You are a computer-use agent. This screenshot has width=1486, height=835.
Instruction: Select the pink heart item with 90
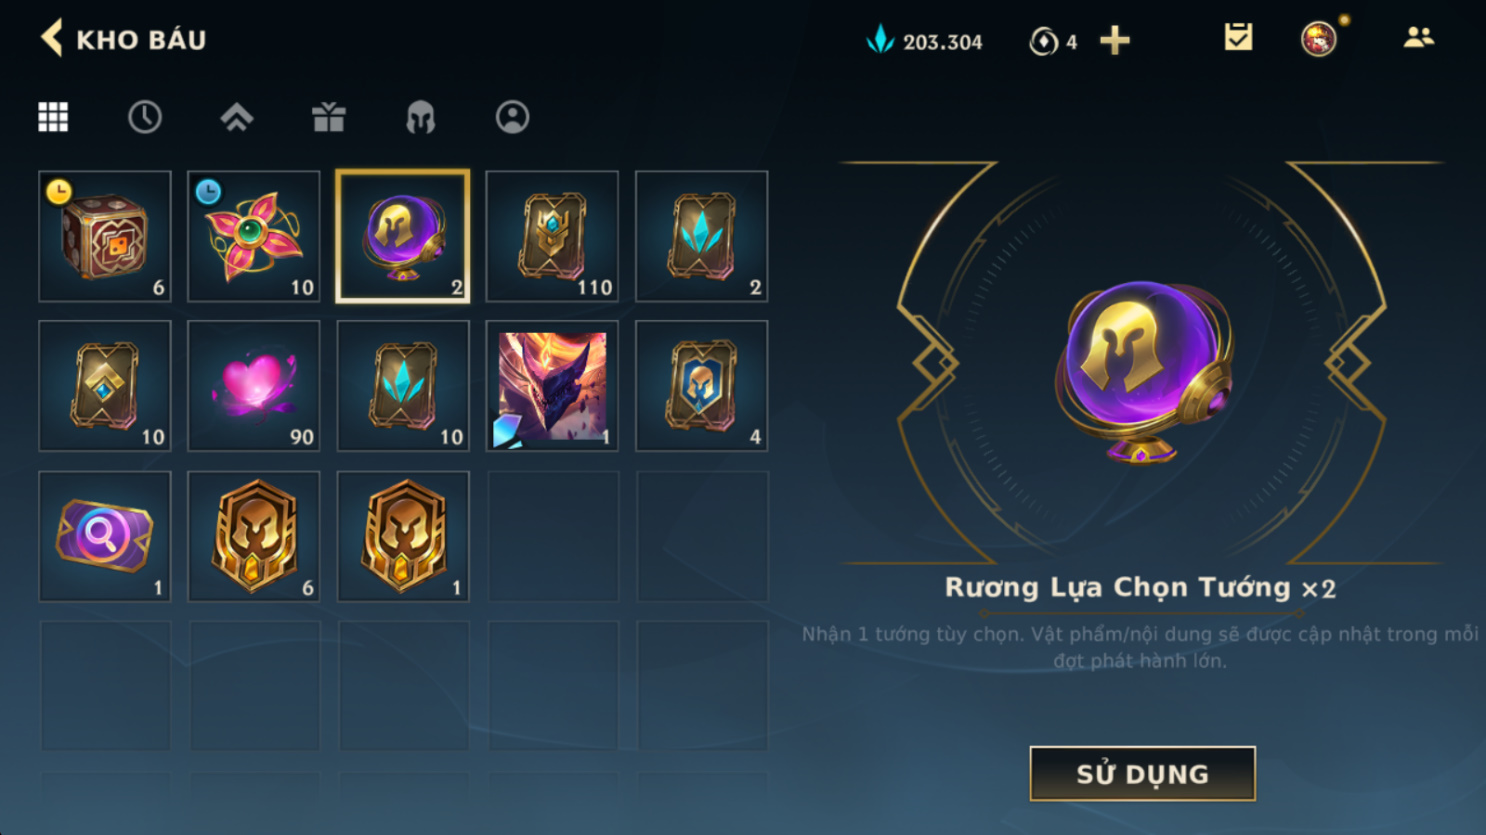pyautogui.click(x=254, y=386)
